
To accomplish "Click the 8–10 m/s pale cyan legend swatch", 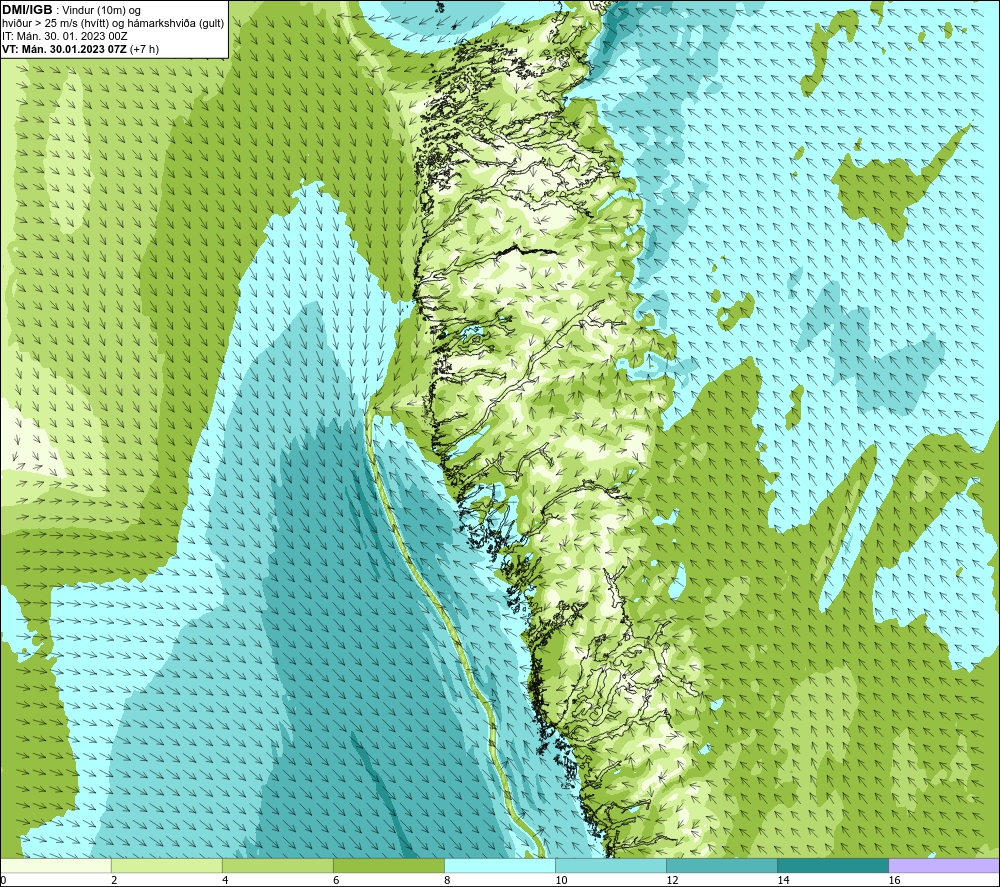I will point(499,865).
